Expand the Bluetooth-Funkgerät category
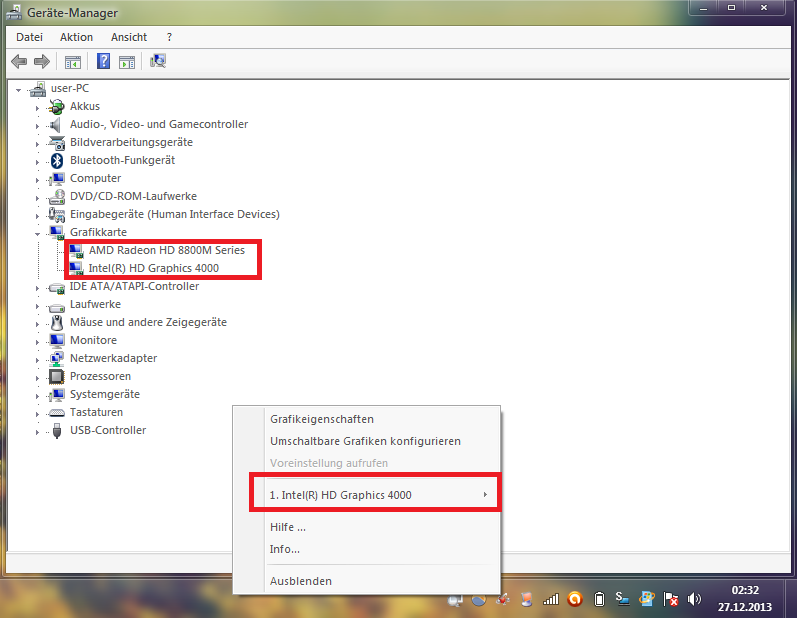The width and height of the screenshot is (797, 618). tap(37, 162)
